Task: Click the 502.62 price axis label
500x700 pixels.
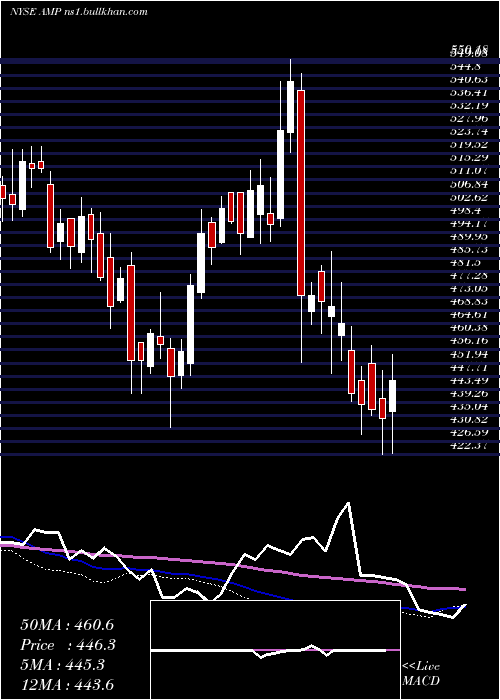Action: click(x=469, y=197)
